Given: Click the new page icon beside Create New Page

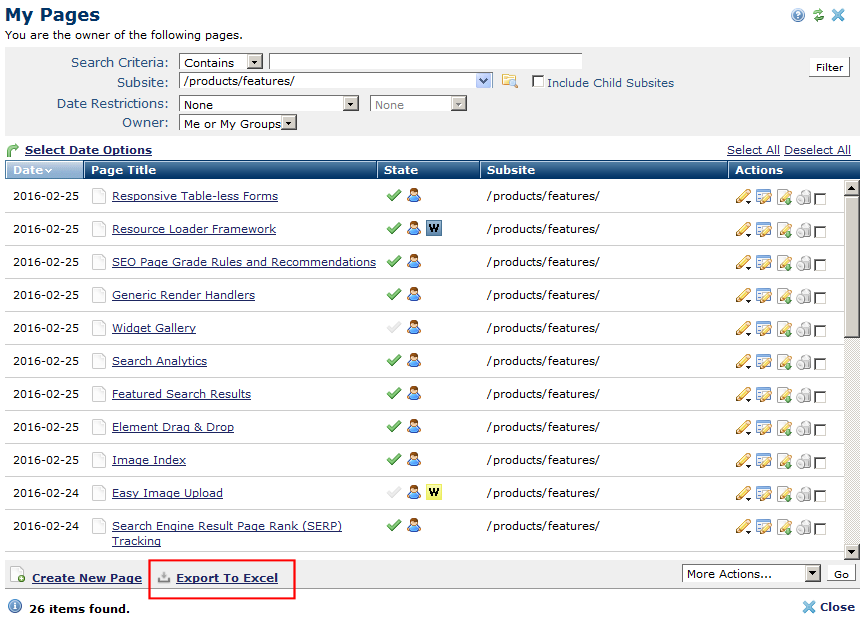Looking at the screenshot, I should pos(18,575).
